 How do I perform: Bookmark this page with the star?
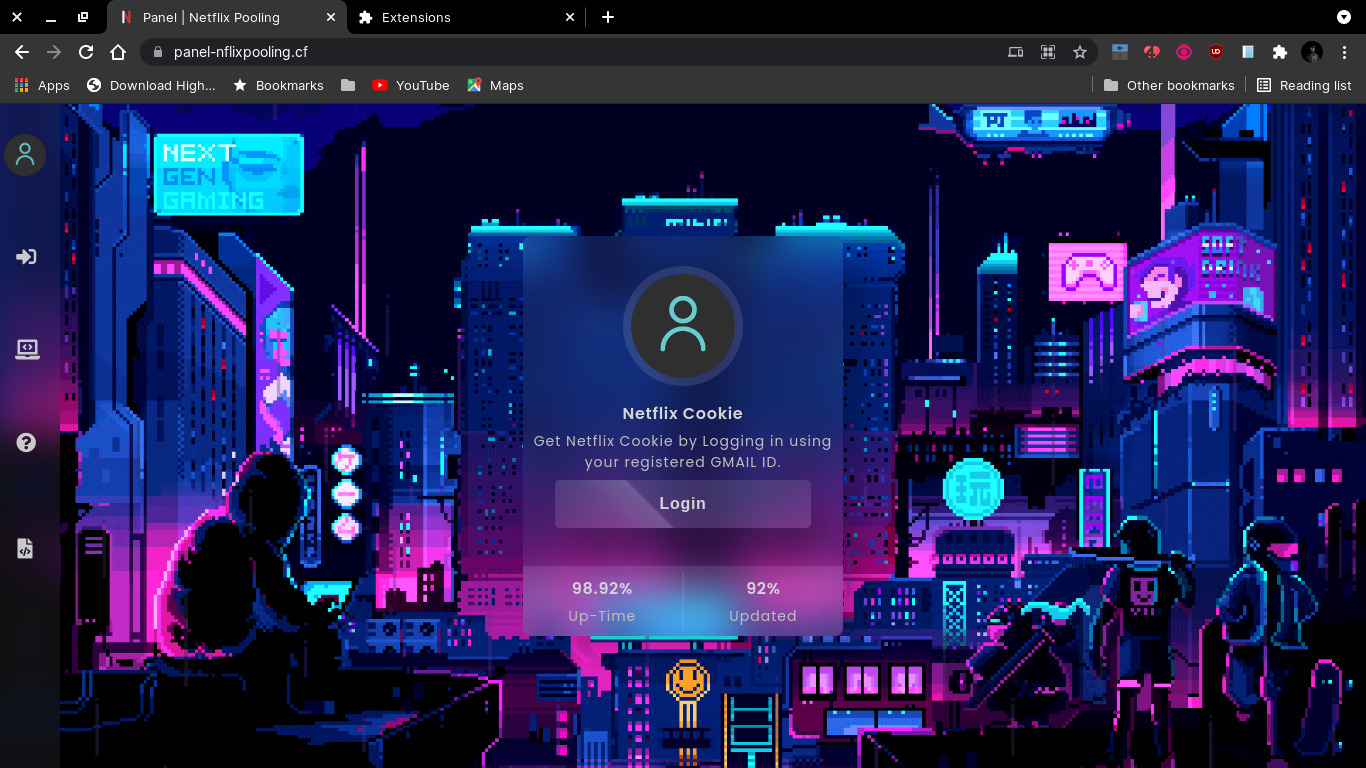click(1080, 52)
